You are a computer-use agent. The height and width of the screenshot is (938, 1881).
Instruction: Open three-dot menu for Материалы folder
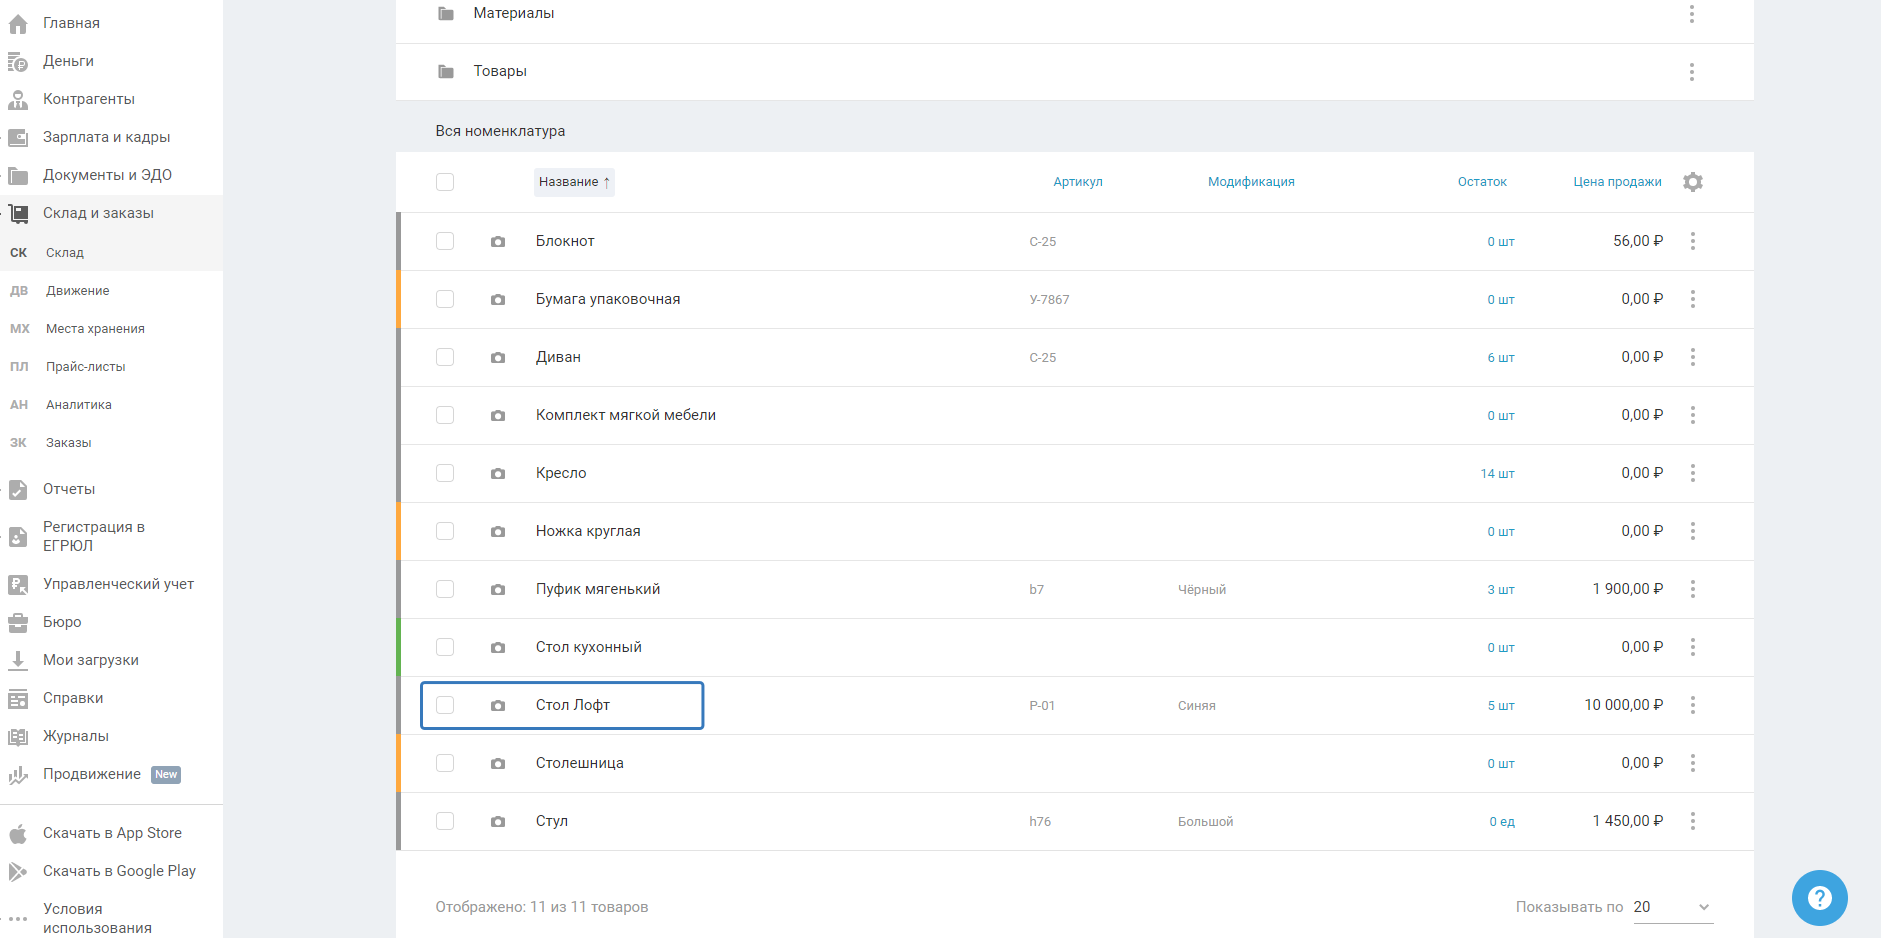tap(1691, 14)
